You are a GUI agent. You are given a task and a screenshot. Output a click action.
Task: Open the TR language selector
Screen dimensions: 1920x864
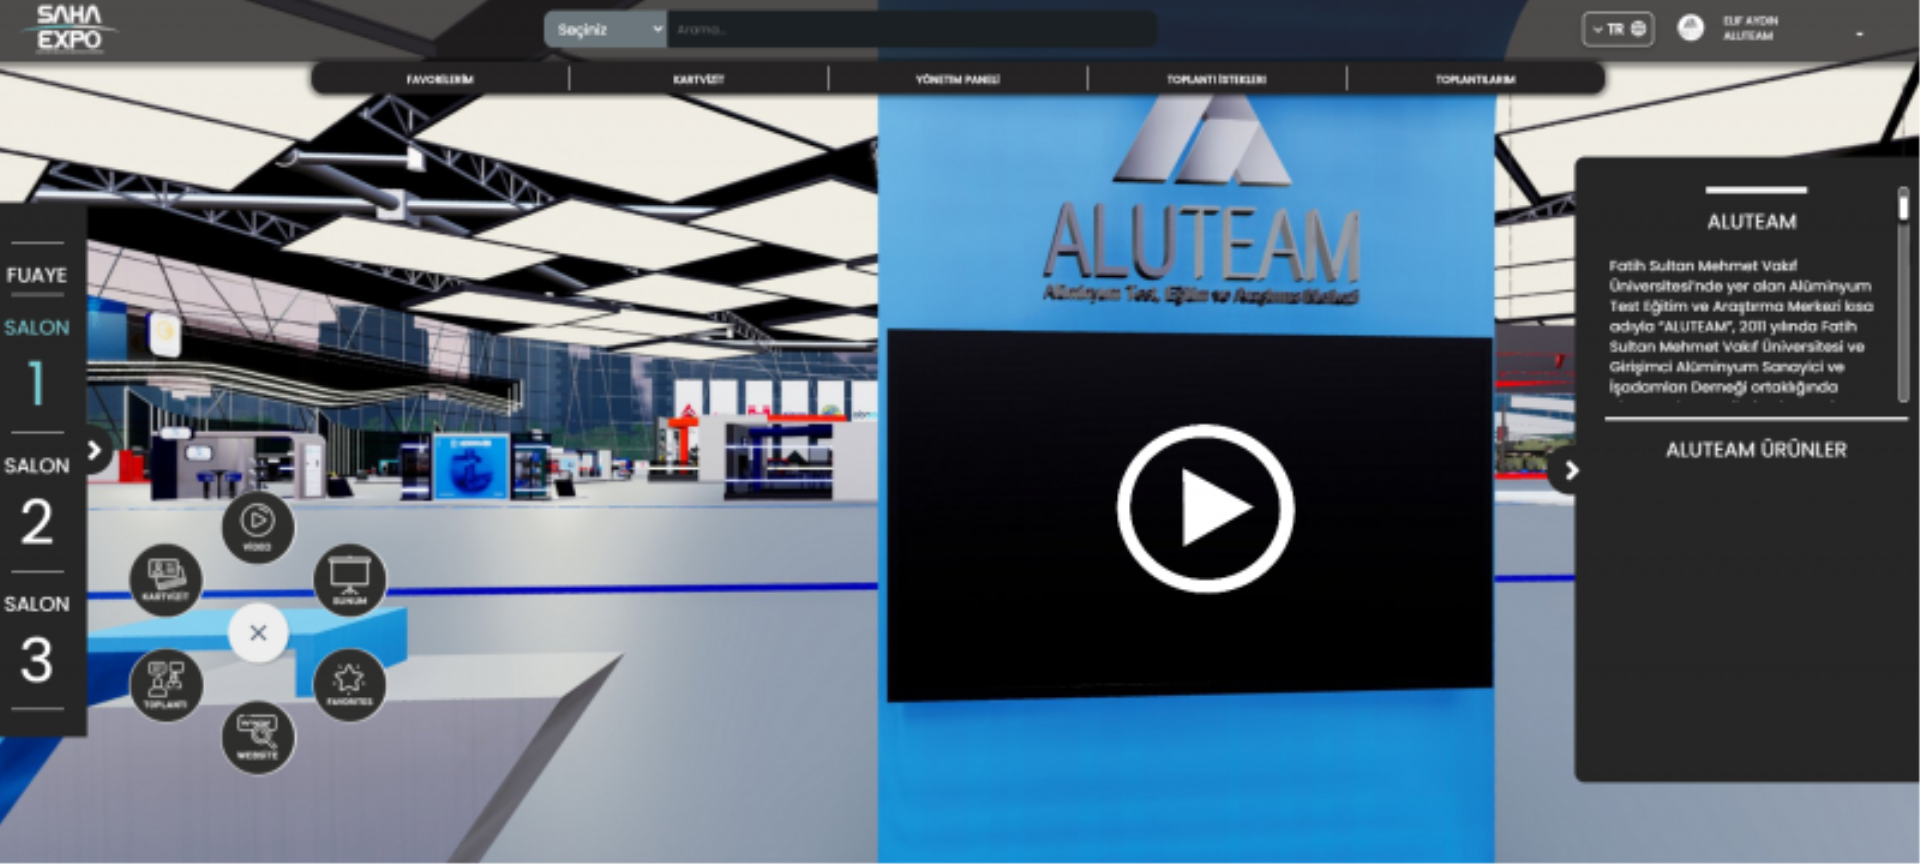(x=1618, y=29)
